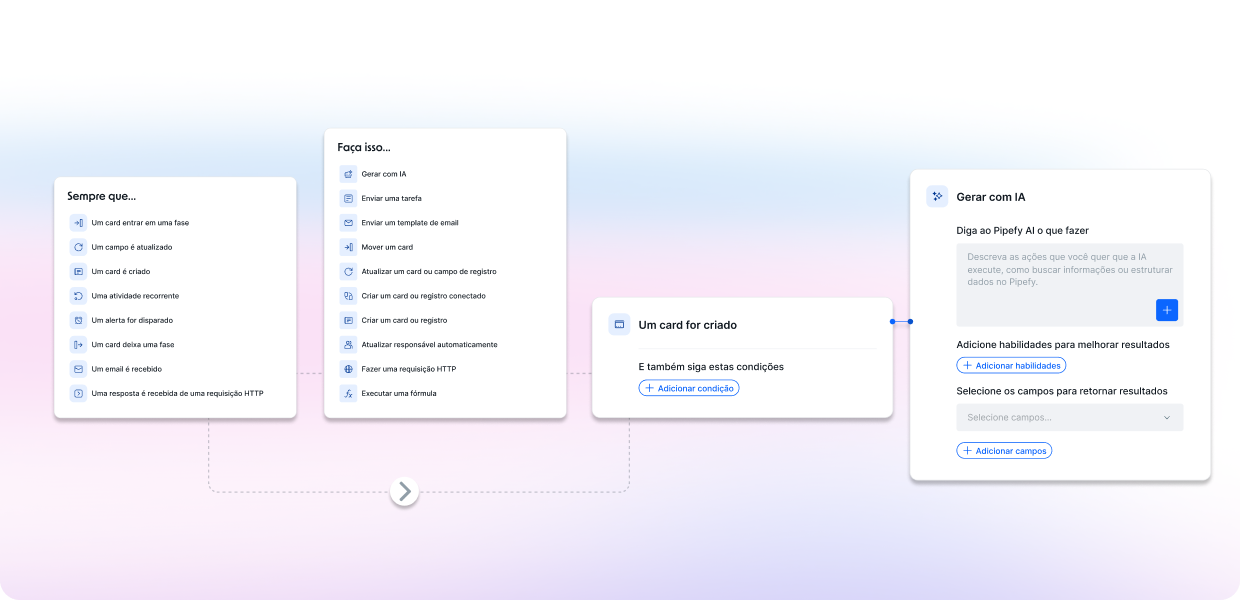This screenshot has height=600, width=1240.
Task: Expand dropdown arrow in the fields selector
Action: (x=1166, y=418)
